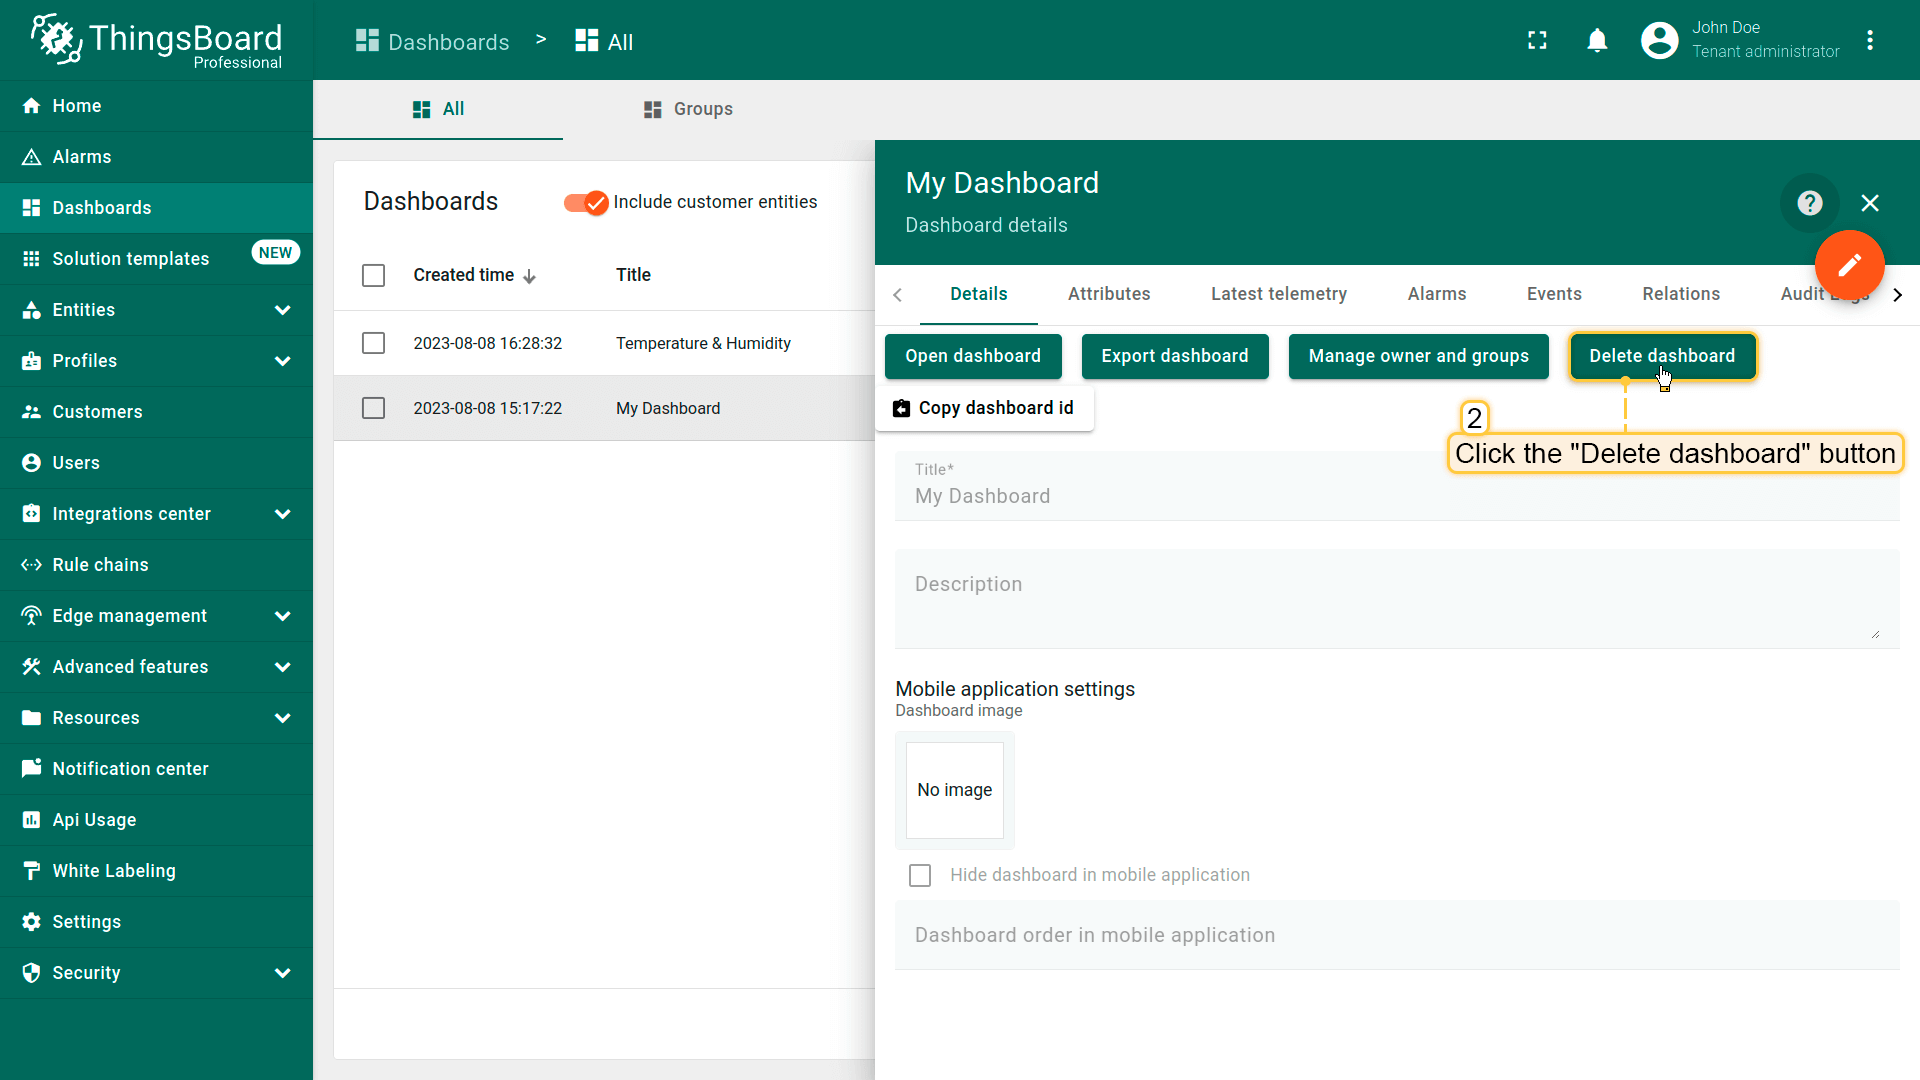Screen dimensions: 1920x1080
Task: Open help question mark icon
Action: [1809, 203]
